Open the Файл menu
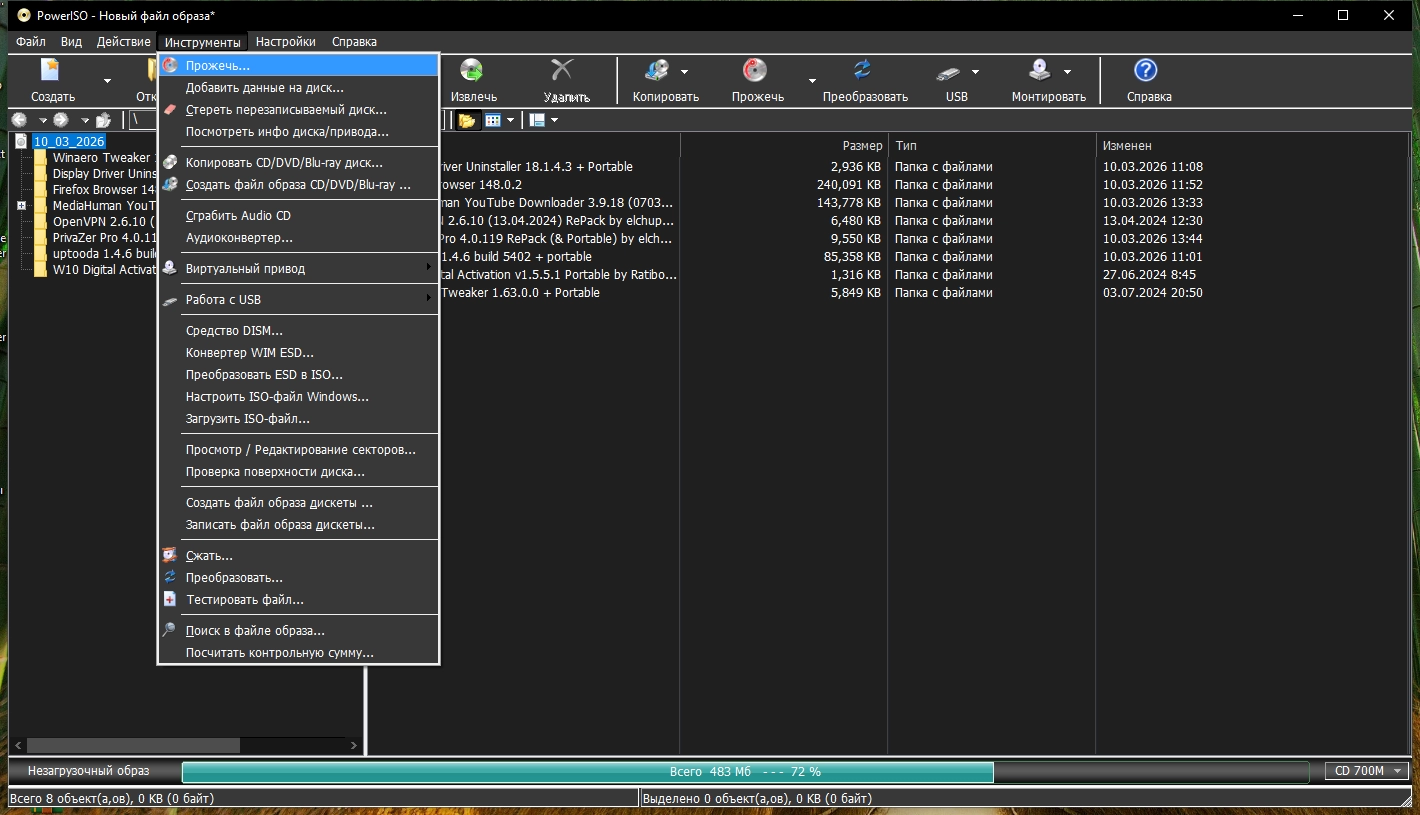The image size is (1420, 815). [31, 42]
